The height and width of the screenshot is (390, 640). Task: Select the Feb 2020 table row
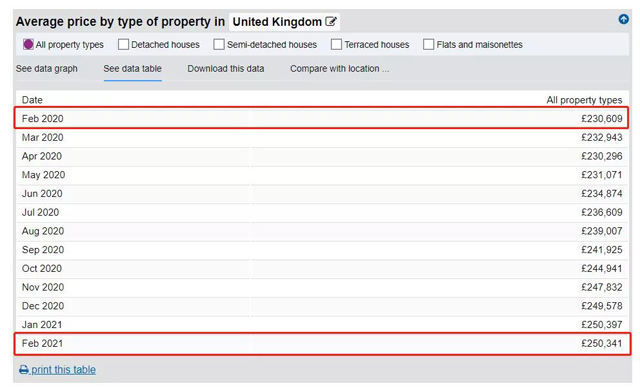click(321, 118)
